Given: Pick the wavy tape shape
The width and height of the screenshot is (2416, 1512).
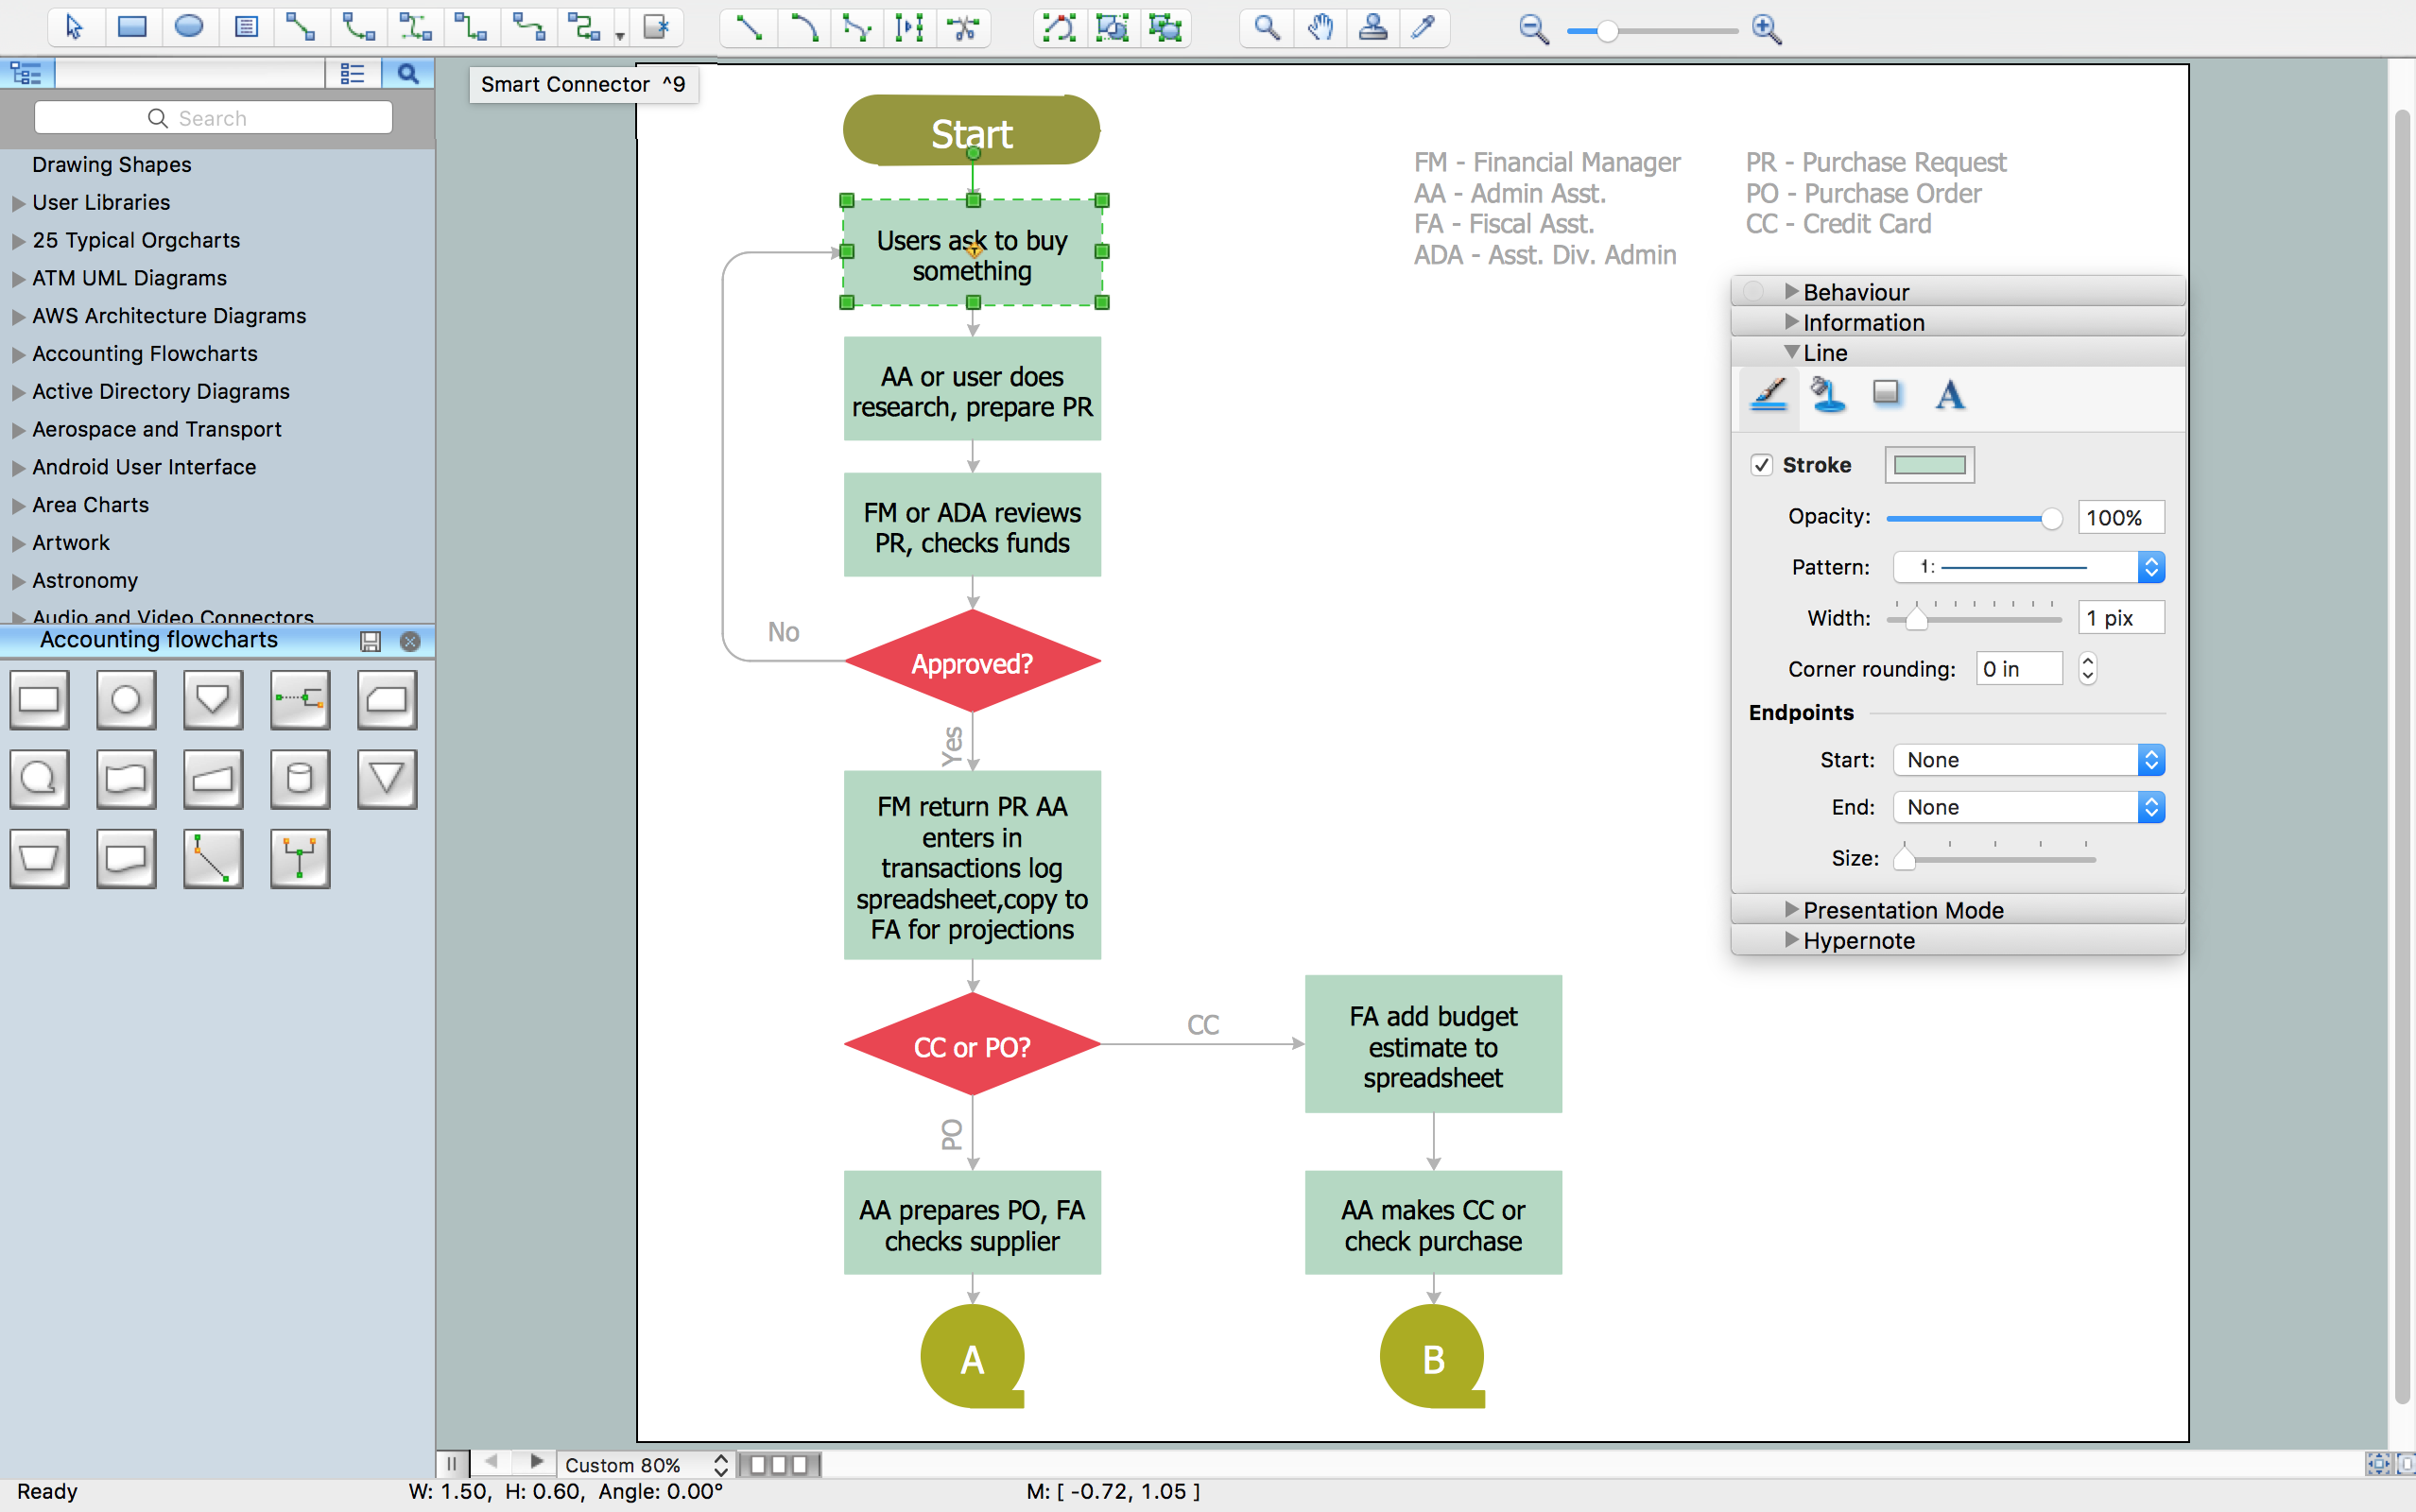Looking at the screenshot, I should (x=126, y=779).
